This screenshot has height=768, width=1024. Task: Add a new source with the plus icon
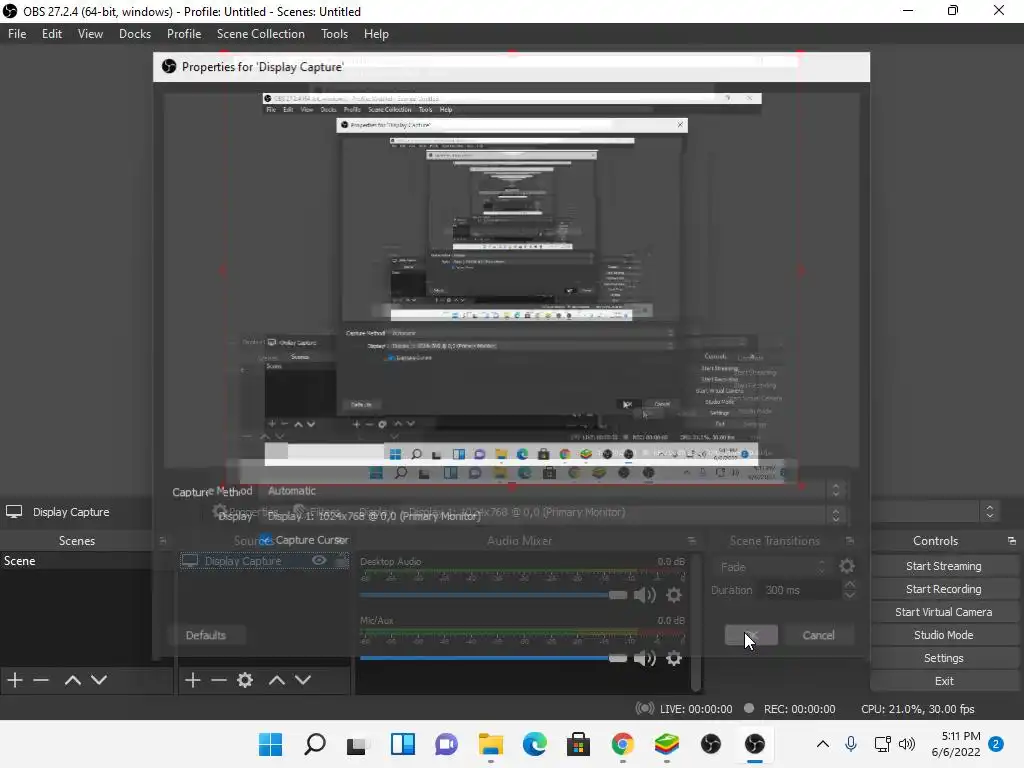tap(192, 680)
